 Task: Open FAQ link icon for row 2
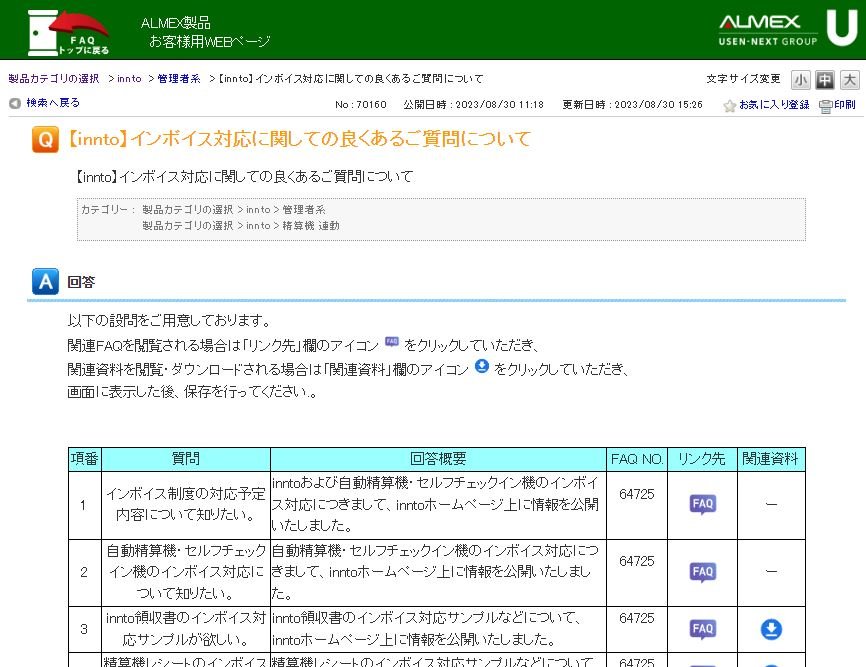pyautogui.click(x=703, y=572)
